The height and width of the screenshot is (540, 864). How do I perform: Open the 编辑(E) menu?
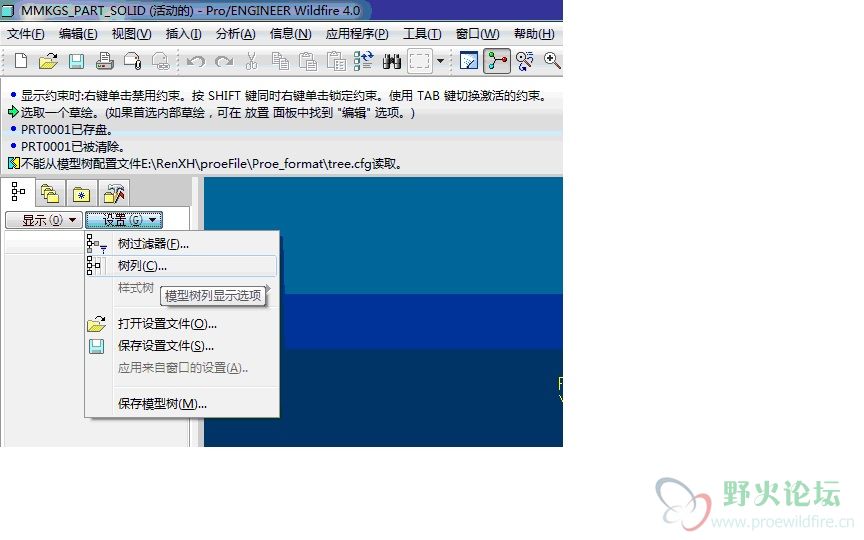tap(78, 34)
